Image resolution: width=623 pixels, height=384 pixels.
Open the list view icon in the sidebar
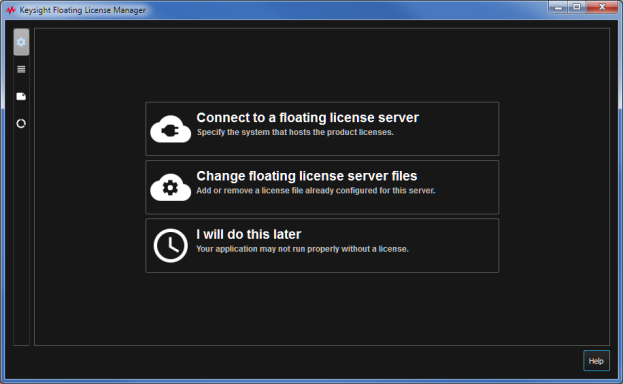tap(21, 69)
